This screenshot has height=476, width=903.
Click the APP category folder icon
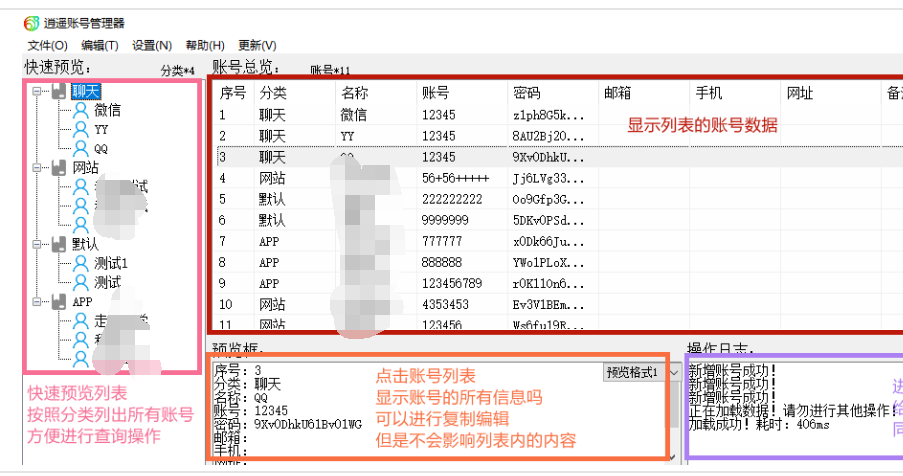(x=58, y=301)
